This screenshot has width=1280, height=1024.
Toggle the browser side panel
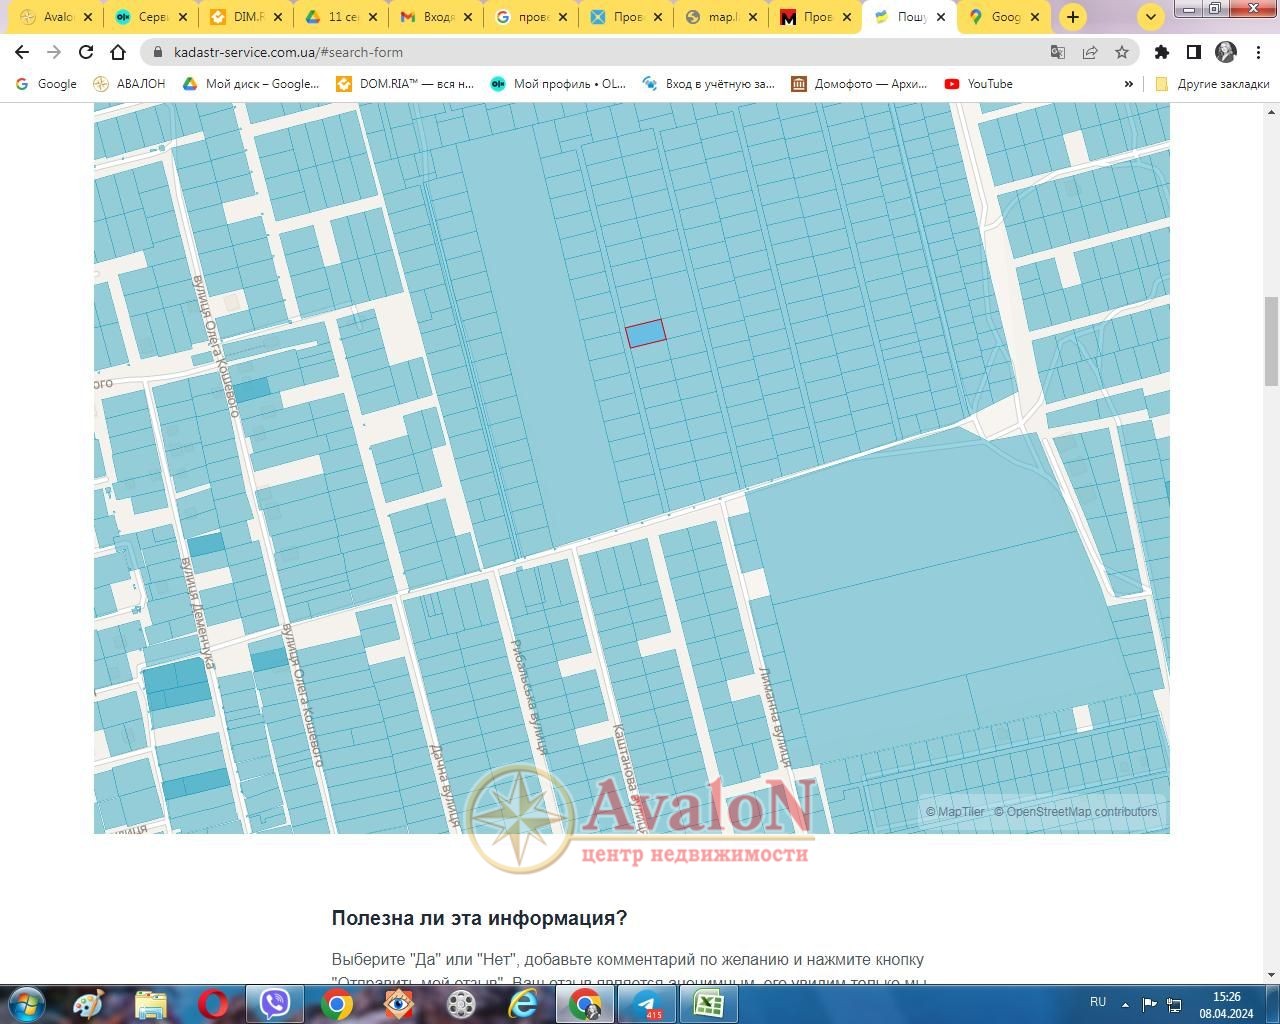coord(1193,52)
